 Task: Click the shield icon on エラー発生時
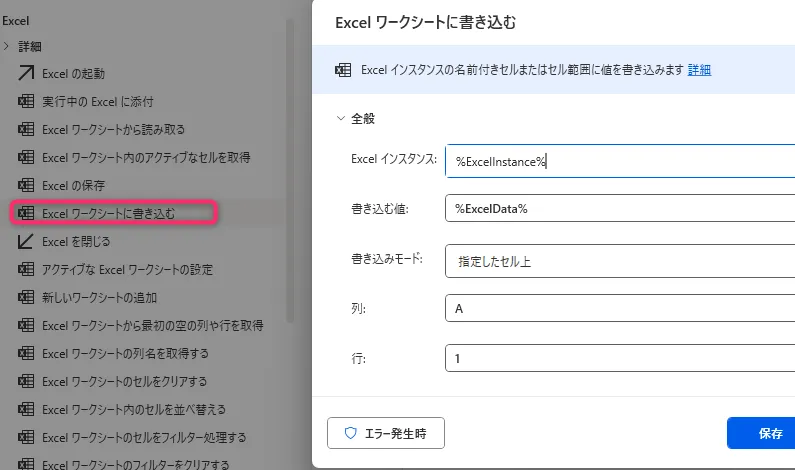[x=350, y=433]
